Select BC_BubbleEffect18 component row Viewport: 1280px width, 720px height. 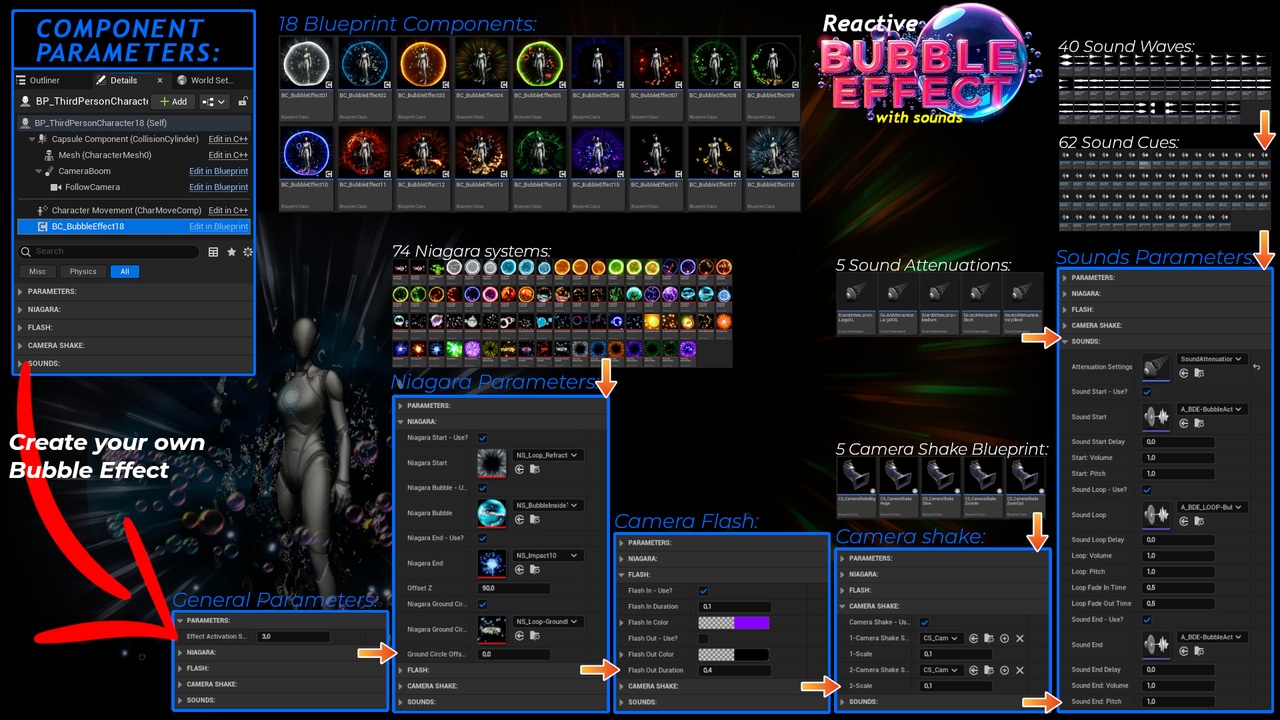coord(133,227)
